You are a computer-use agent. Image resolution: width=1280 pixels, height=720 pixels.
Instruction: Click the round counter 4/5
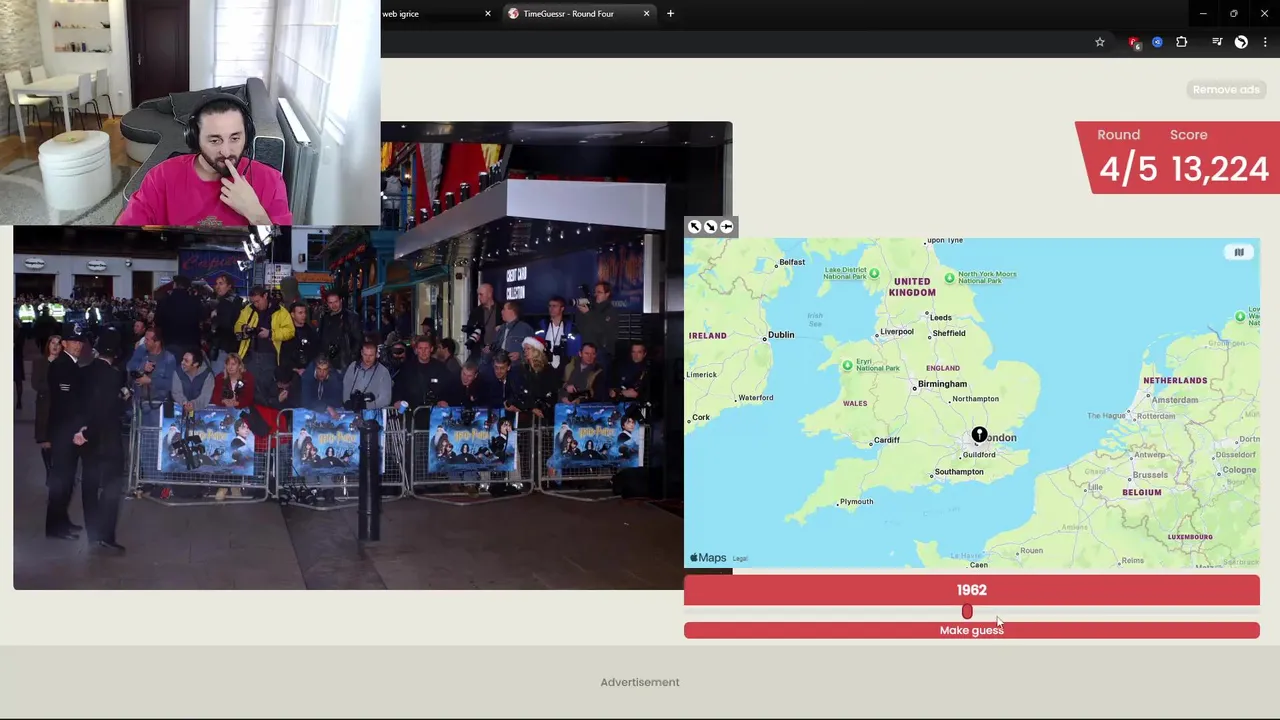tap(1128, 169)
